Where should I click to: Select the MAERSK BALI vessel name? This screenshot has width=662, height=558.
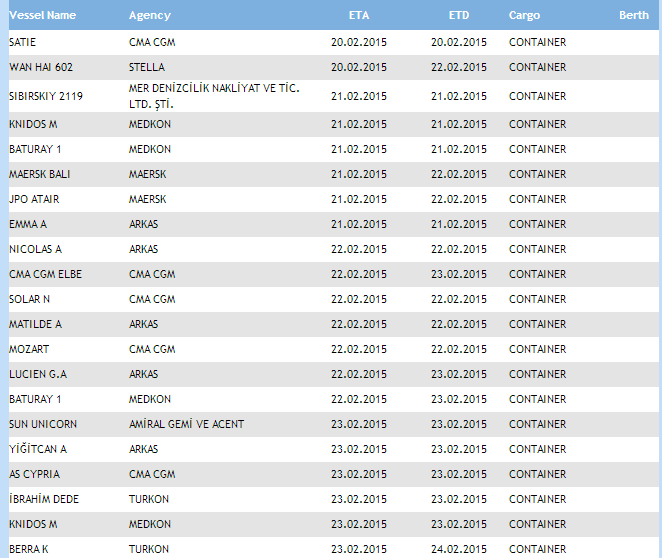click(x=39, y=174)
